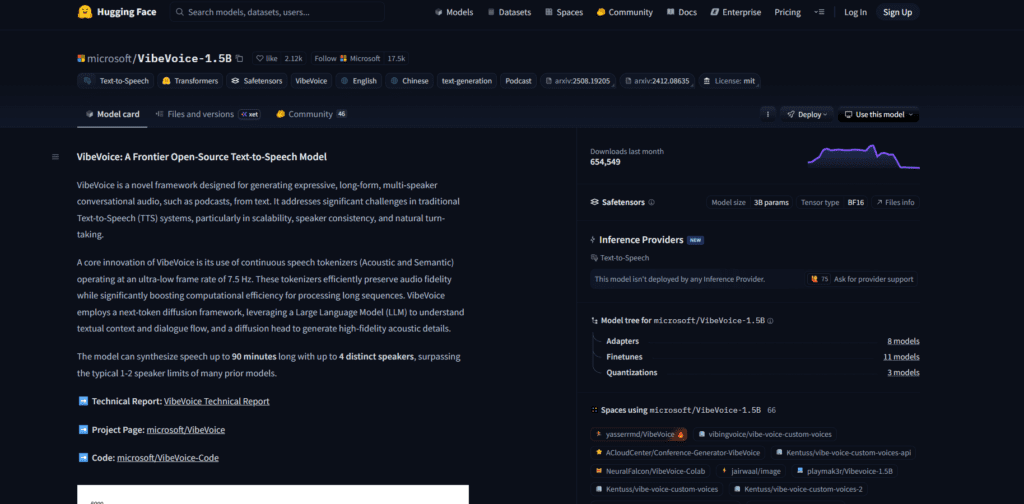Switch to the Community tab with 46
This screenshot has width=1024, height=504.
[x=311, y=114]
